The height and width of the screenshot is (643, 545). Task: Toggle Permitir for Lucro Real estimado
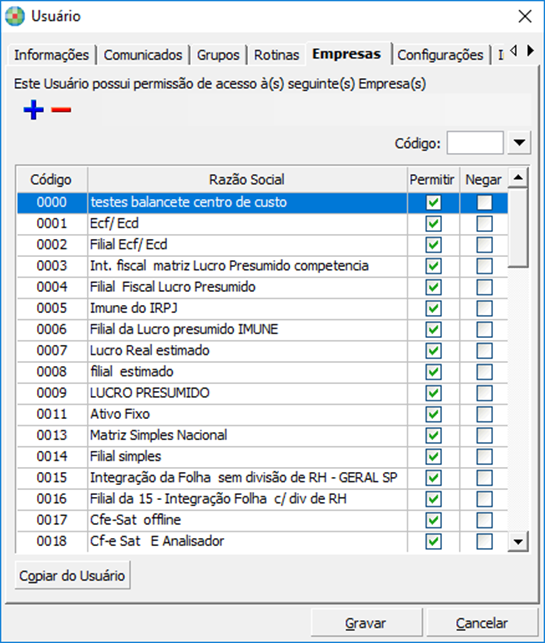point(433,351)
